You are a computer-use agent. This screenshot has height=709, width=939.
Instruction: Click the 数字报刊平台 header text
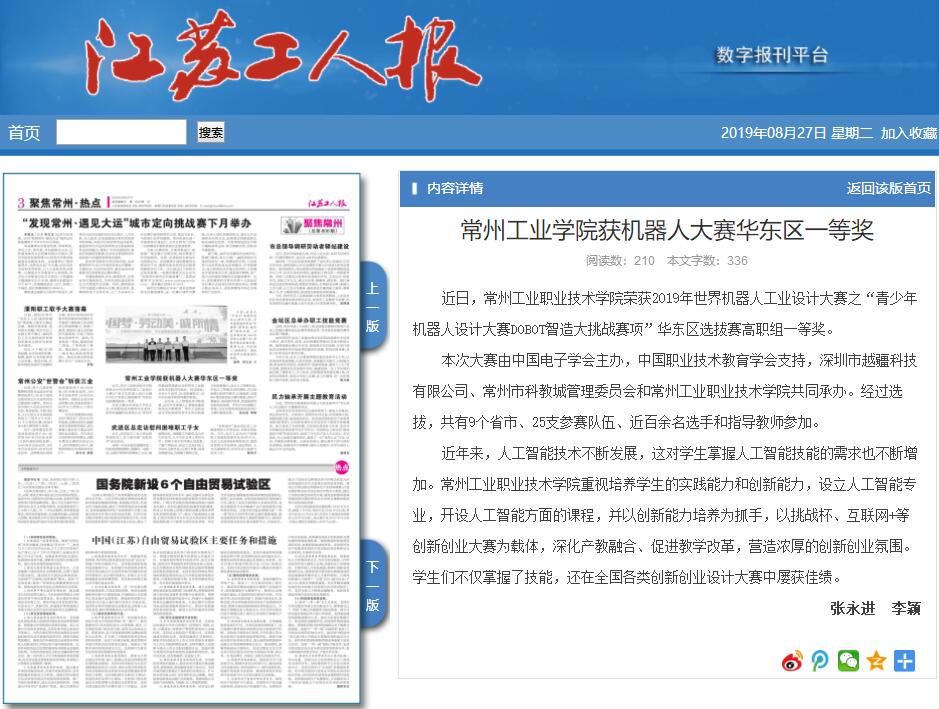point(773,55)
